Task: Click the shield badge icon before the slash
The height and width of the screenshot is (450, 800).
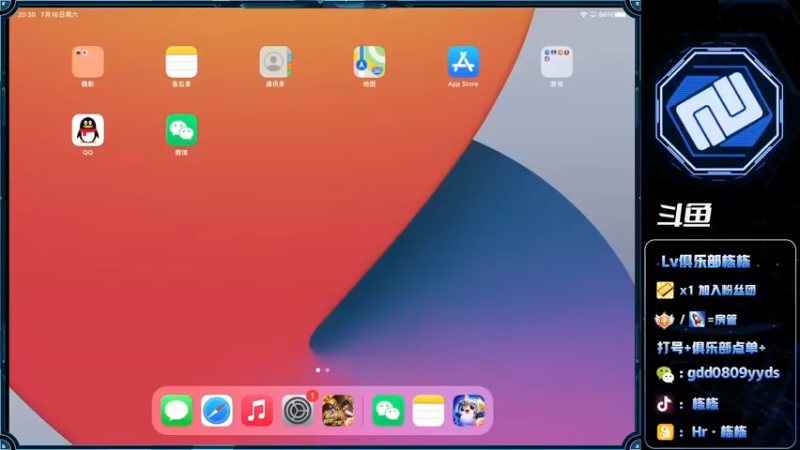Action: pos(664,320)
